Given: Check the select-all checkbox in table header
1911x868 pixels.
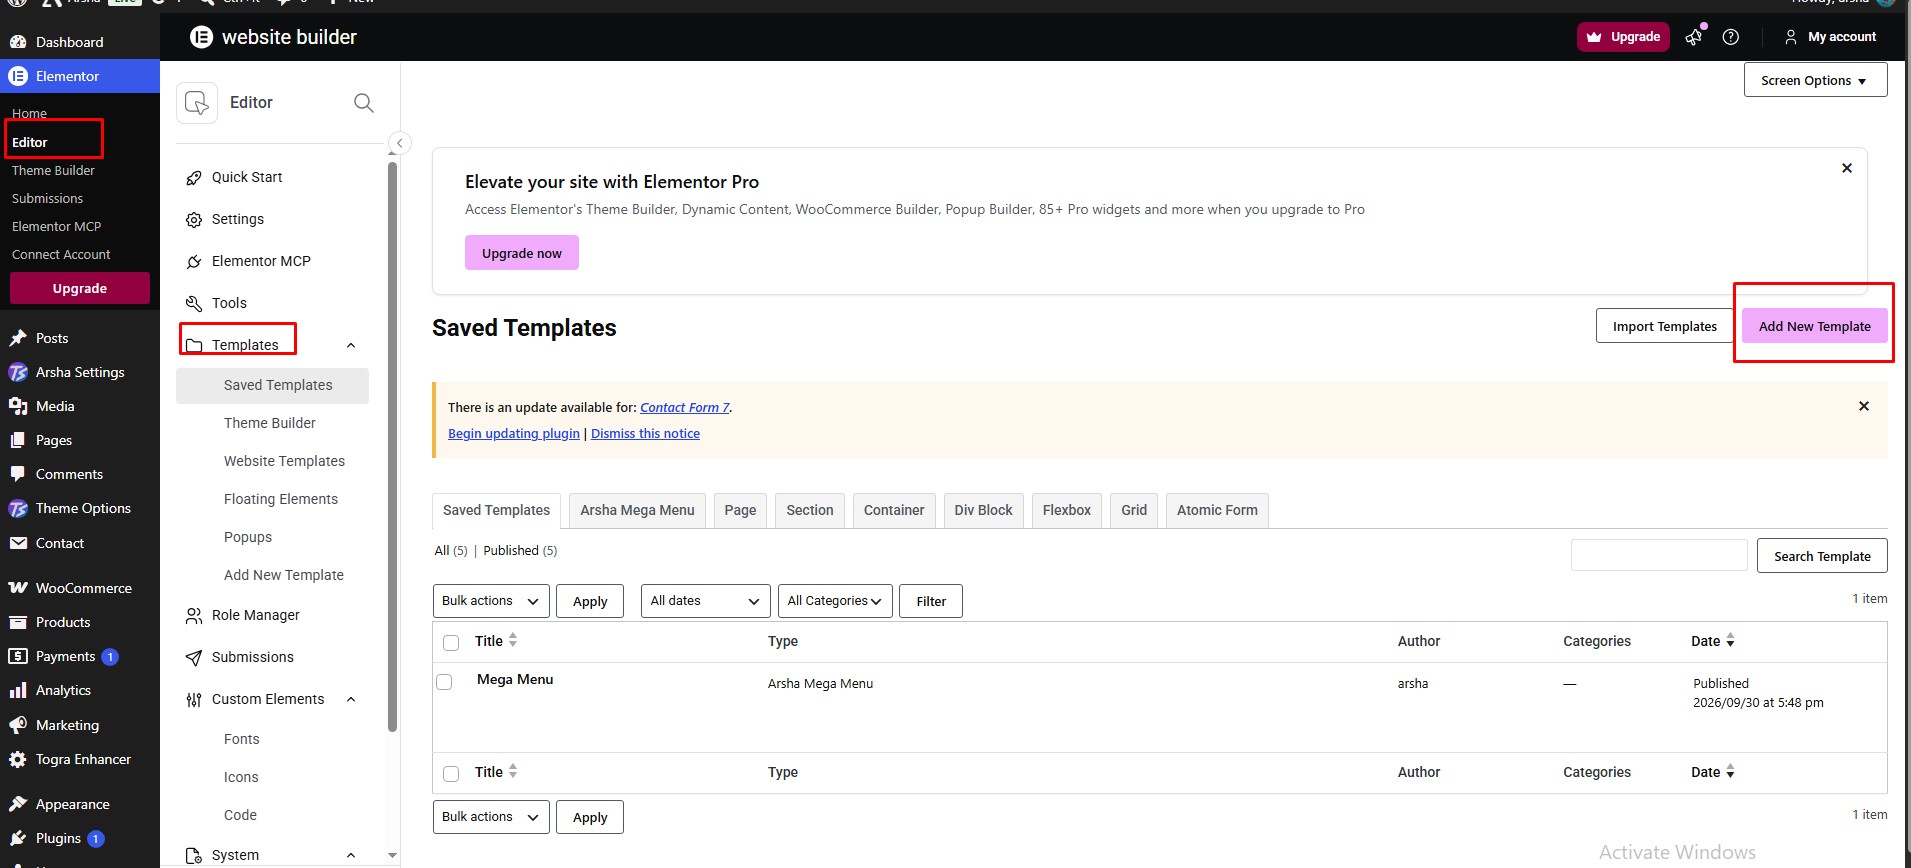Looking at the screenshot, I should click(x=451, y=643).
